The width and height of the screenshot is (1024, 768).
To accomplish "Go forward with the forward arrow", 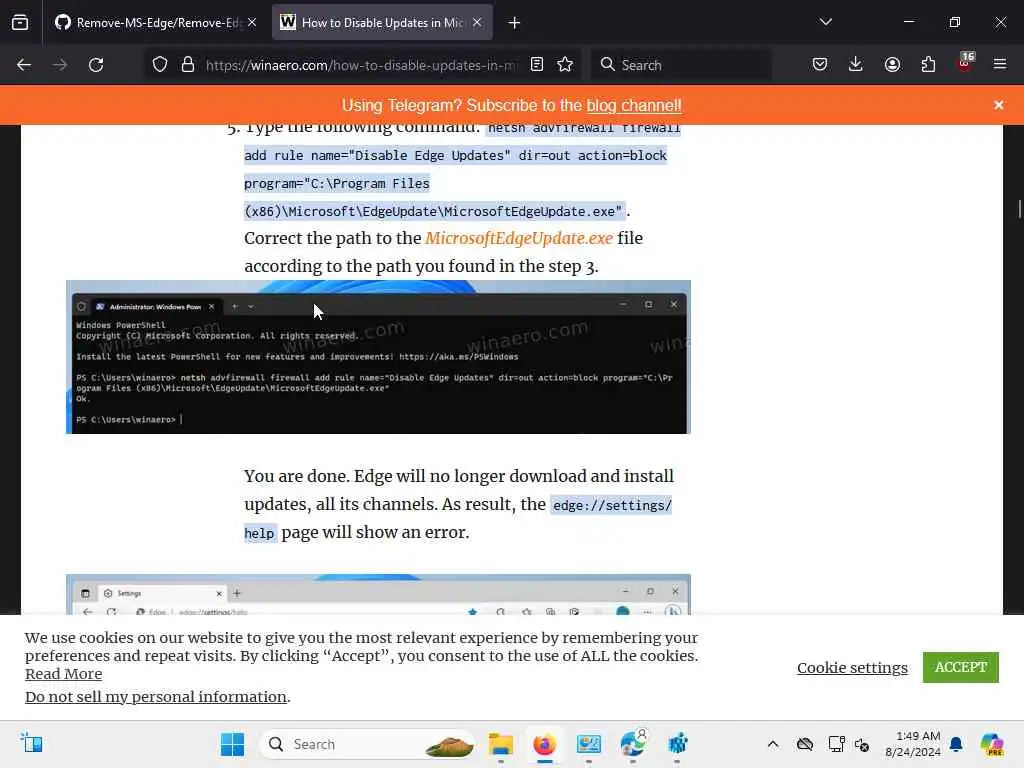I will (60, 65).
